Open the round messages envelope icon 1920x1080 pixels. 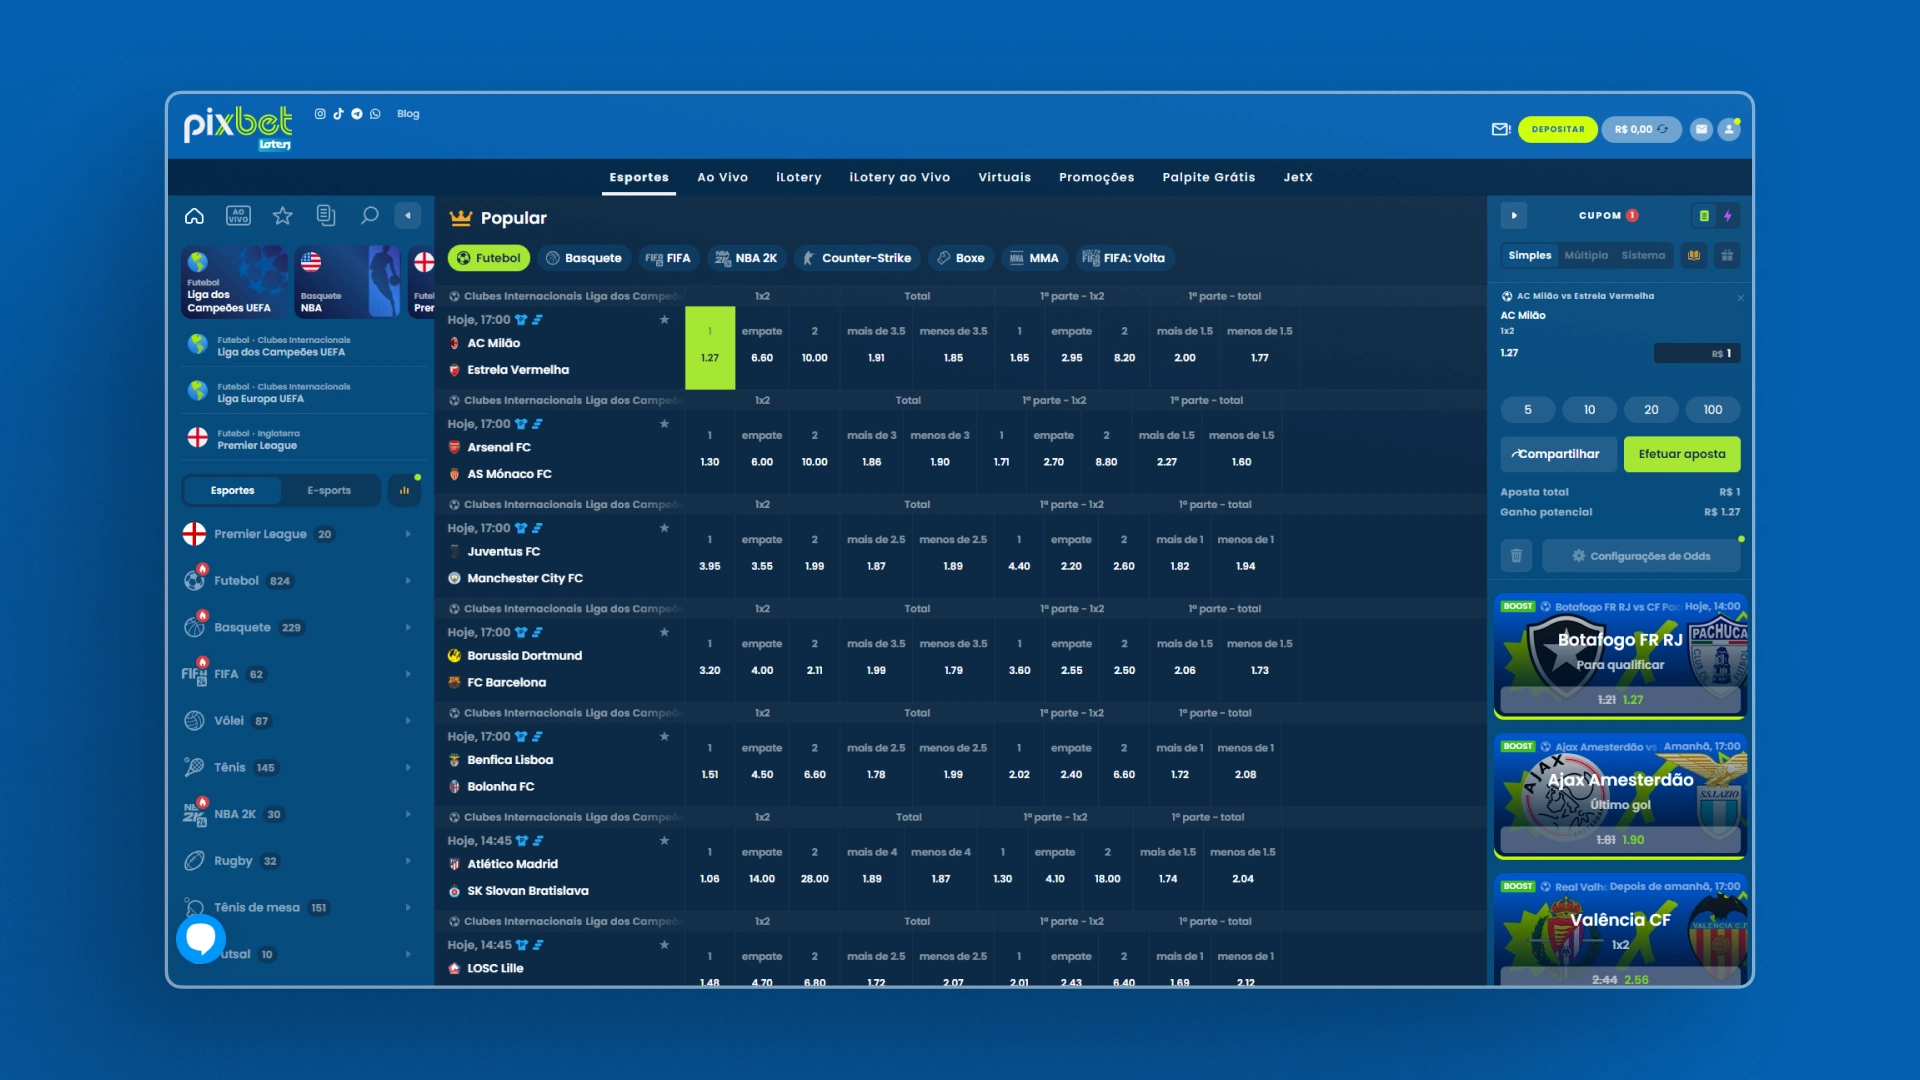tap(1701, 129)
